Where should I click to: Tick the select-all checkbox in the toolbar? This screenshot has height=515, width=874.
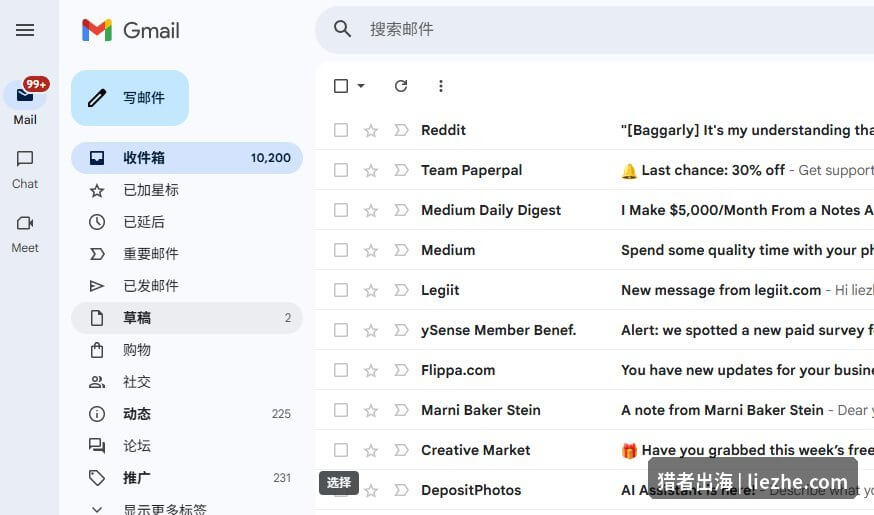pos(341,86)
